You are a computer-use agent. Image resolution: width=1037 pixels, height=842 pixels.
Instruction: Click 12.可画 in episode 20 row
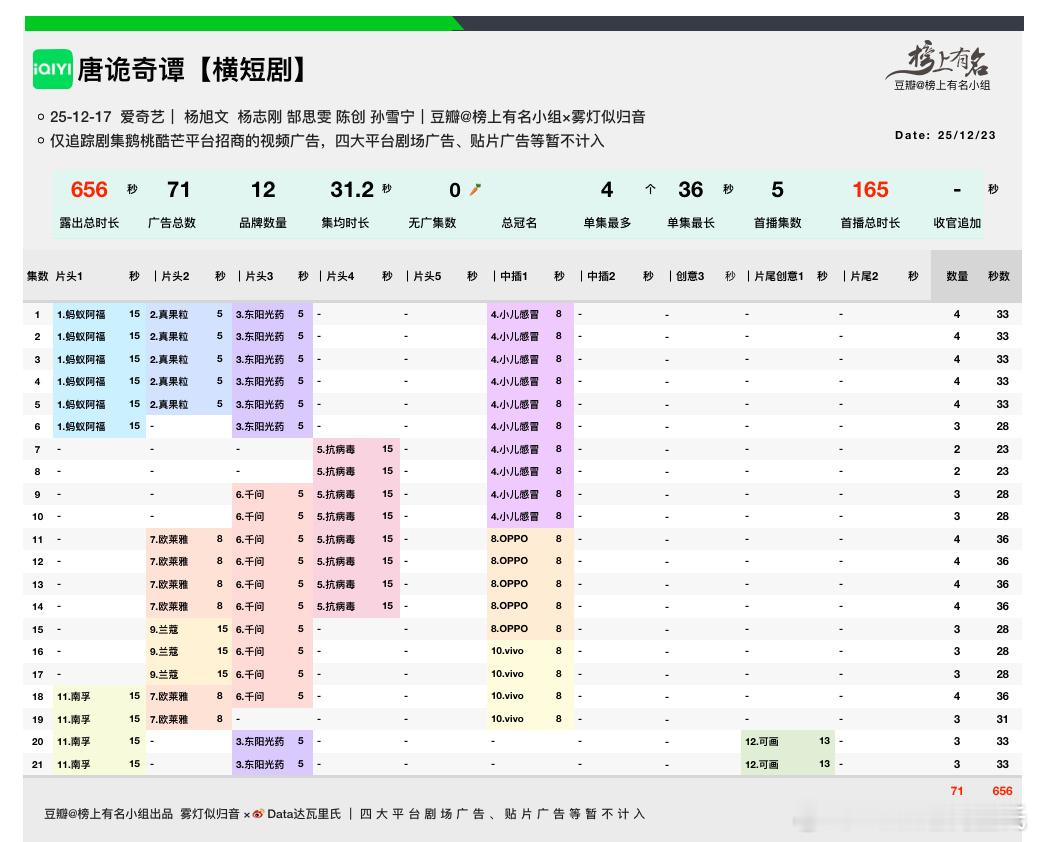click(762, 741)
